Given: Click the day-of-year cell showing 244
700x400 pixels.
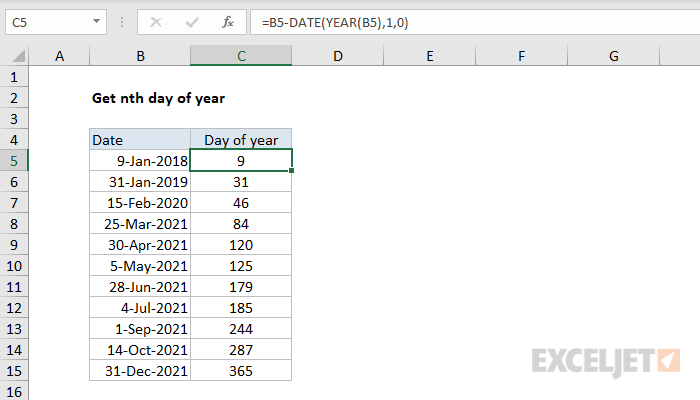Looking at the screenshot, I should pos(241,329).
